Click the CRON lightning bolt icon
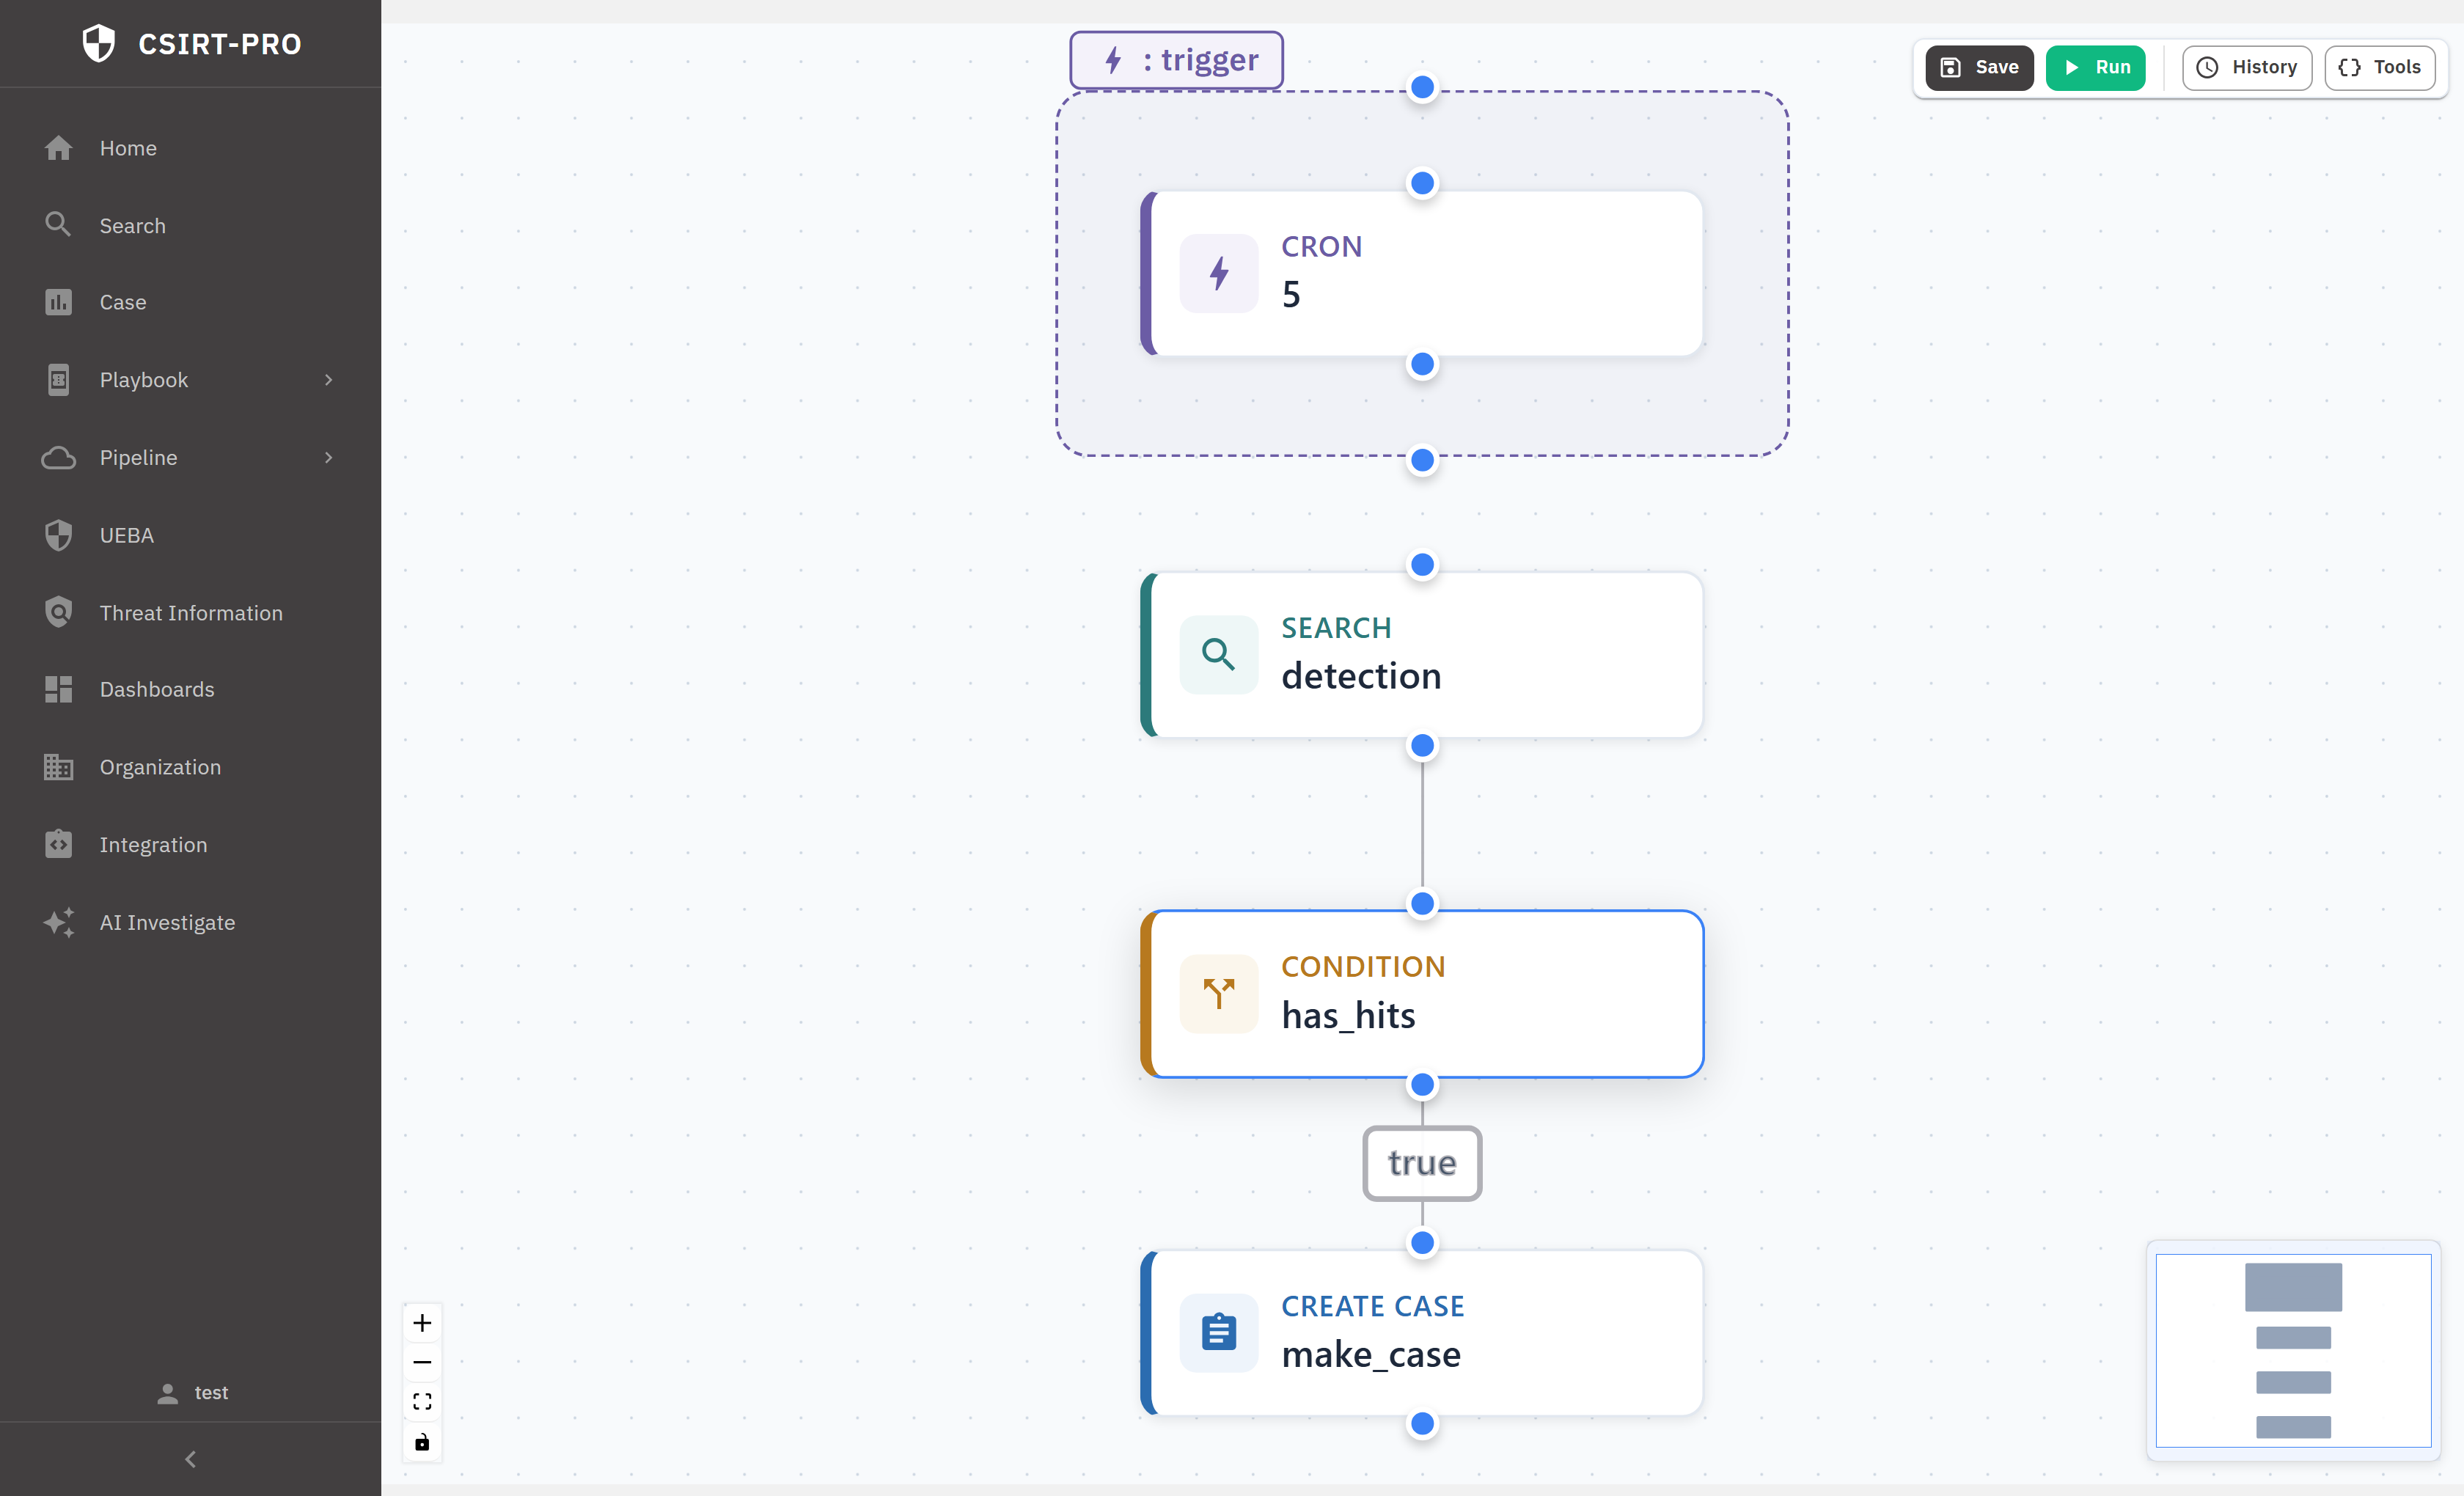The image size is (2464, 1496). coord(1218,273)
